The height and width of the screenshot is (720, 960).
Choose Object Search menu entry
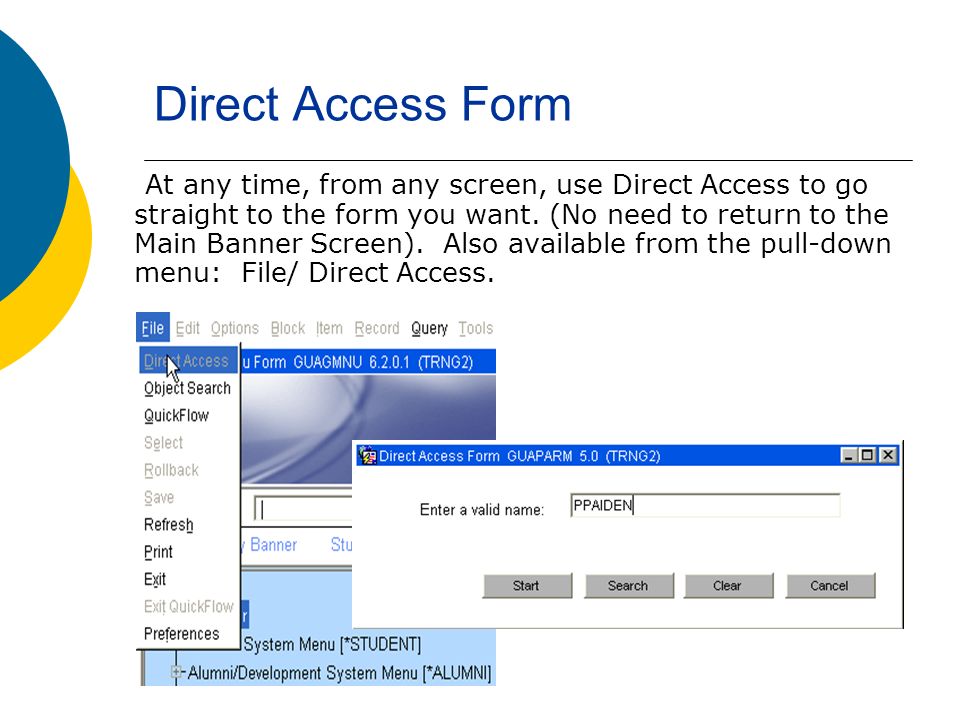coord(187,388)
